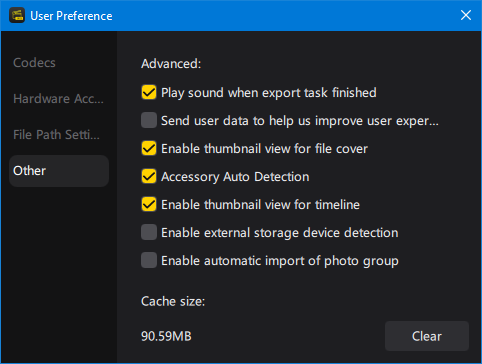Clear the cache with Clear button
This screenshot has width=482, height=364.
tap(427, 336)
